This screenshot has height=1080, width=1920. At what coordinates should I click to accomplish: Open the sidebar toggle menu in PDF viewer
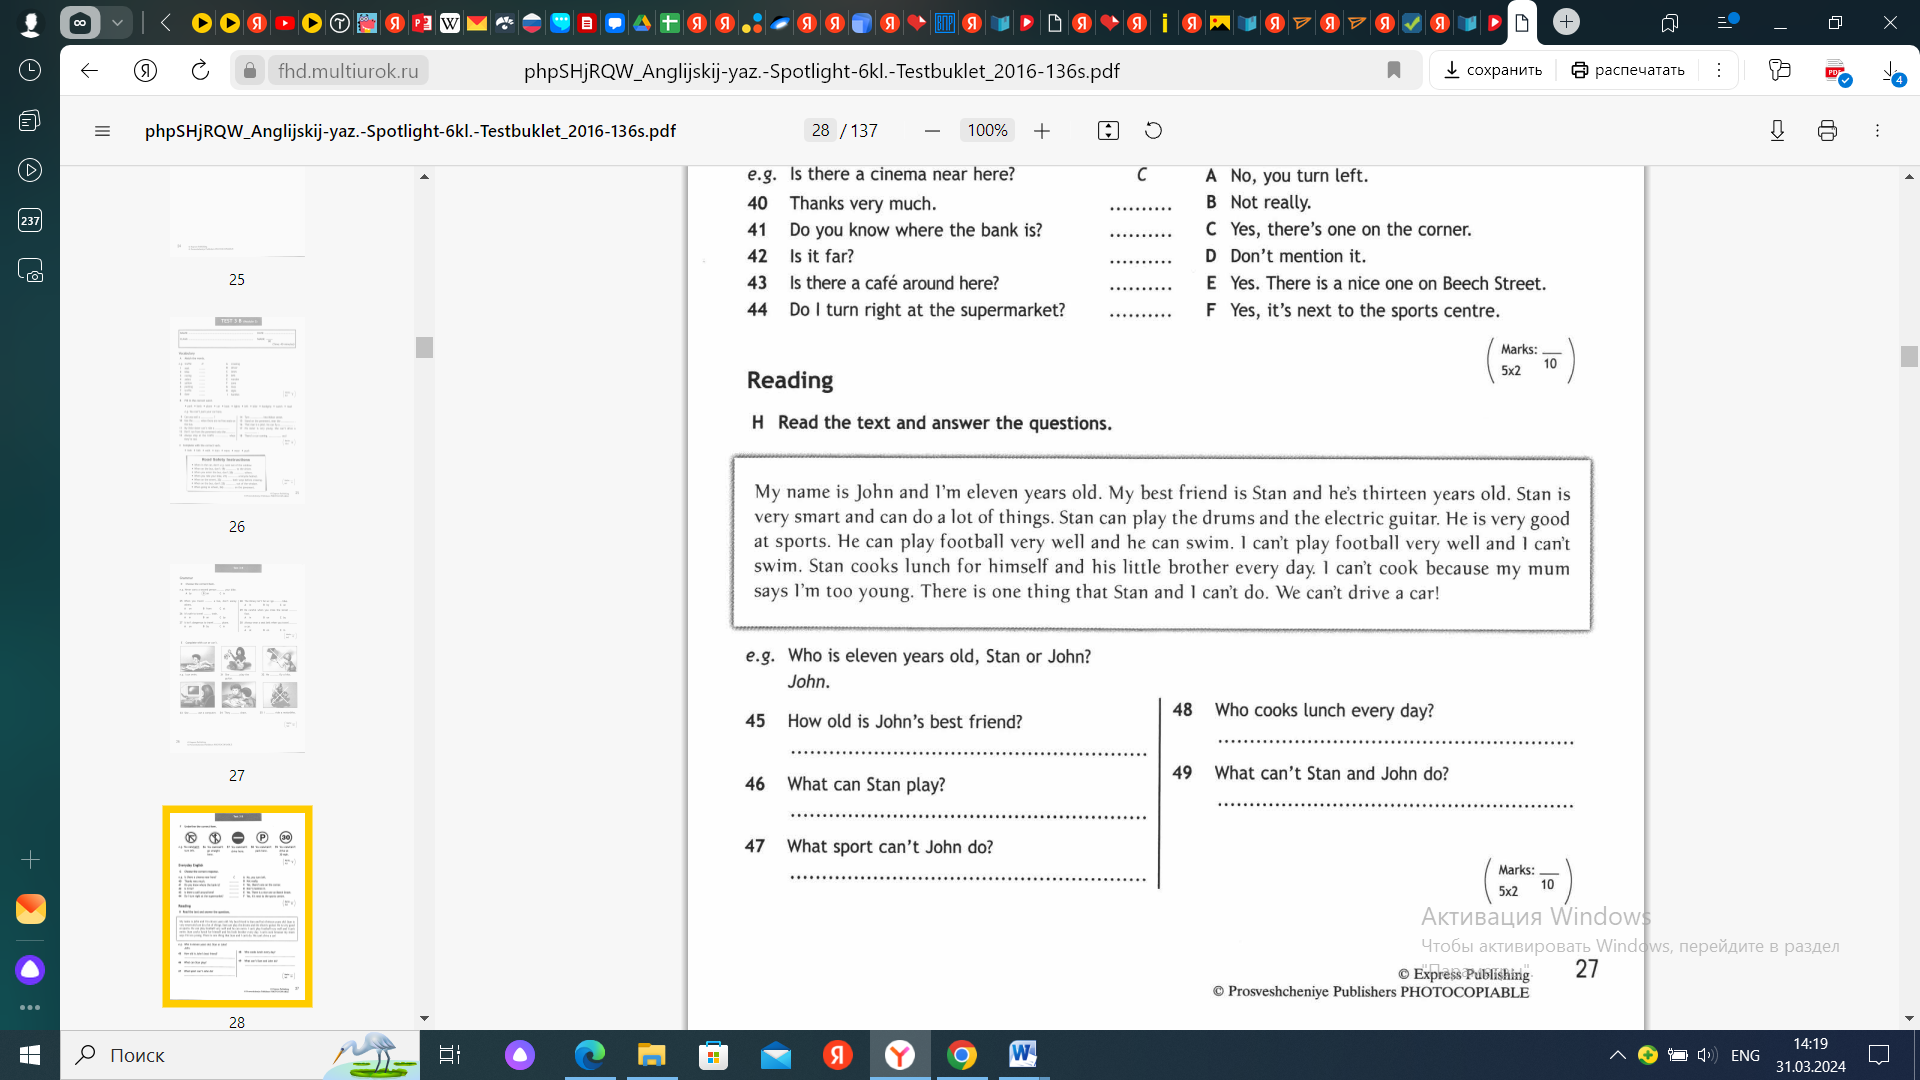tap(102, 131)
